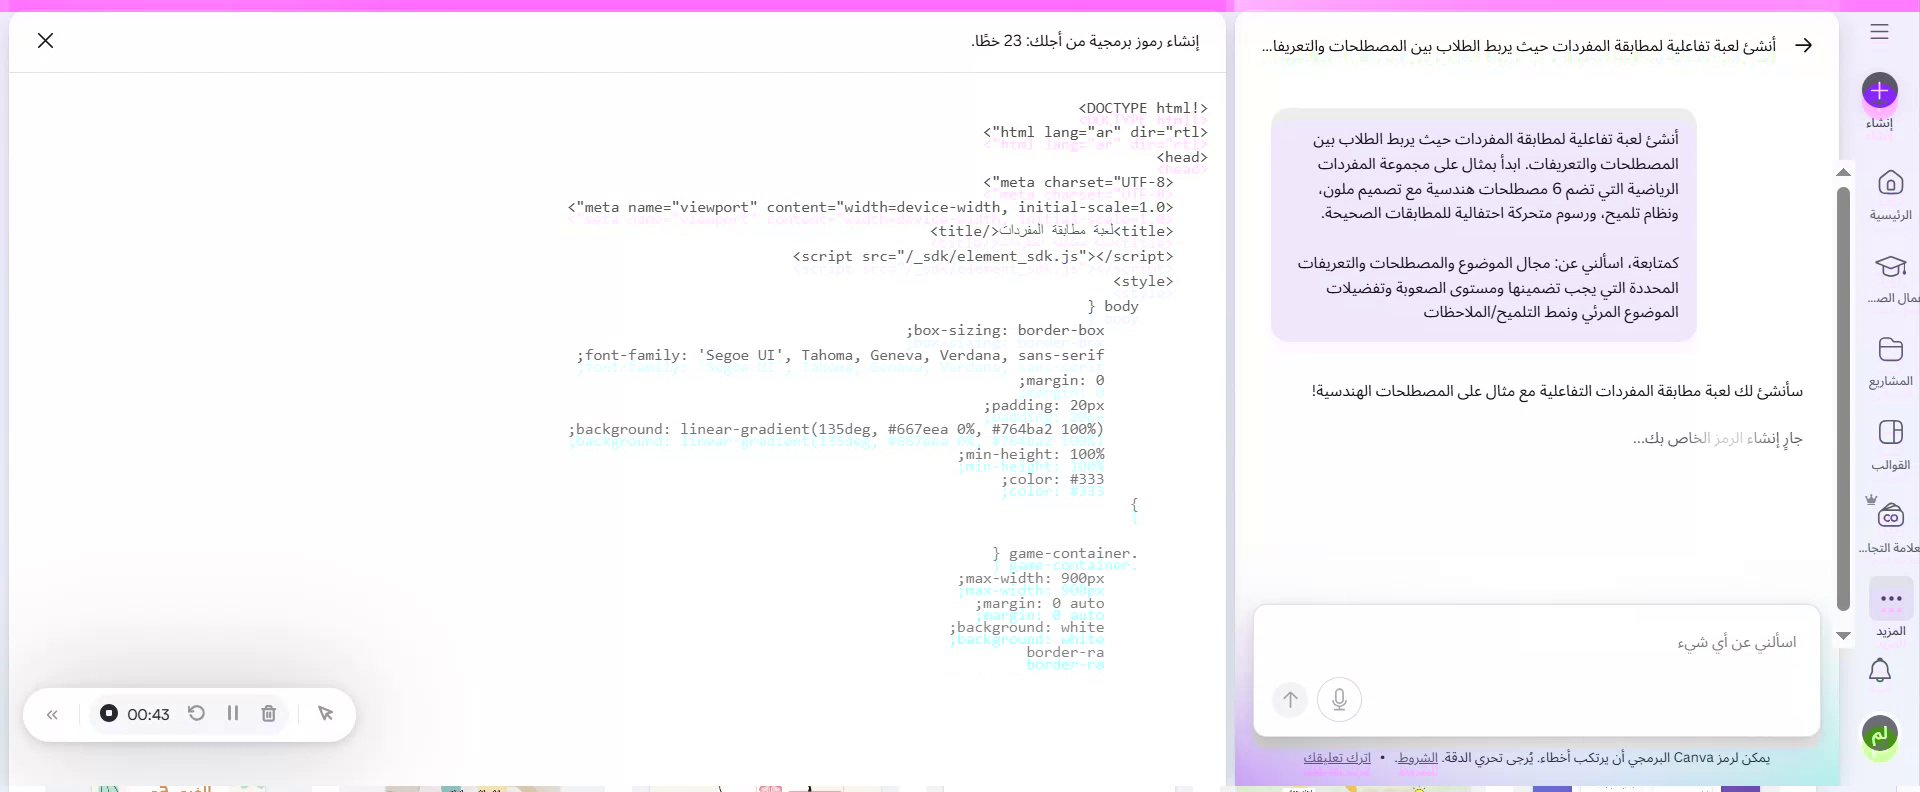
Task: Click the chat title text at top
Action: 1518,46
